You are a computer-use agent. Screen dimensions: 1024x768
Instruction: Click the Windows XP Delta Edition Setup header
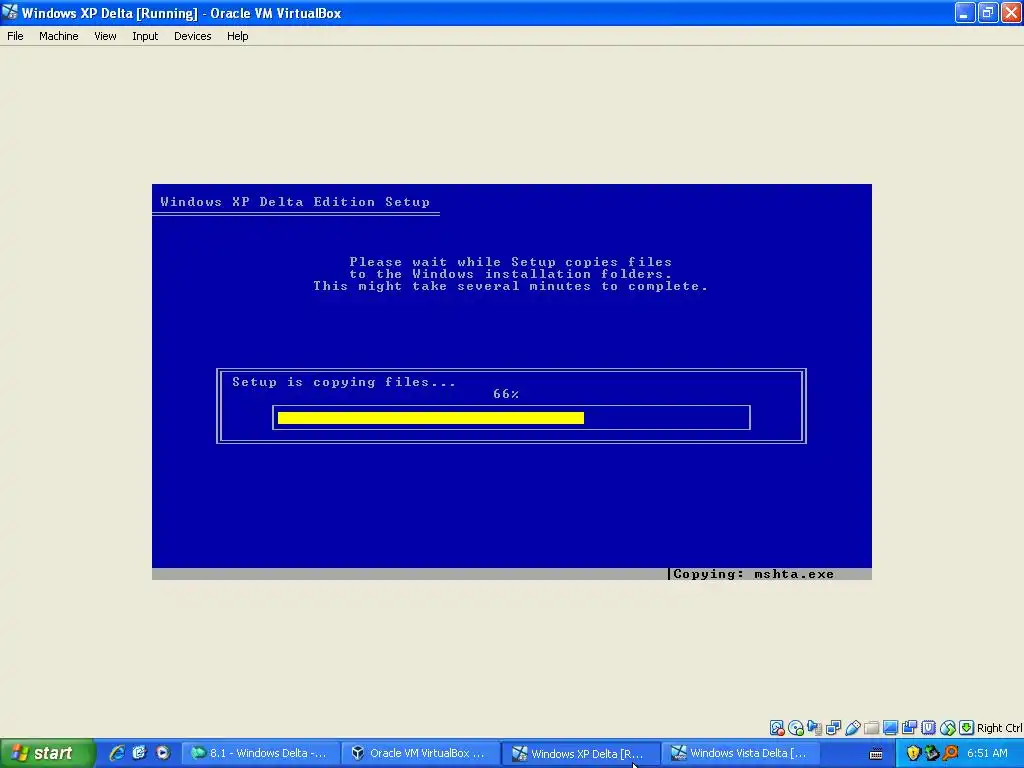point(295,202)
